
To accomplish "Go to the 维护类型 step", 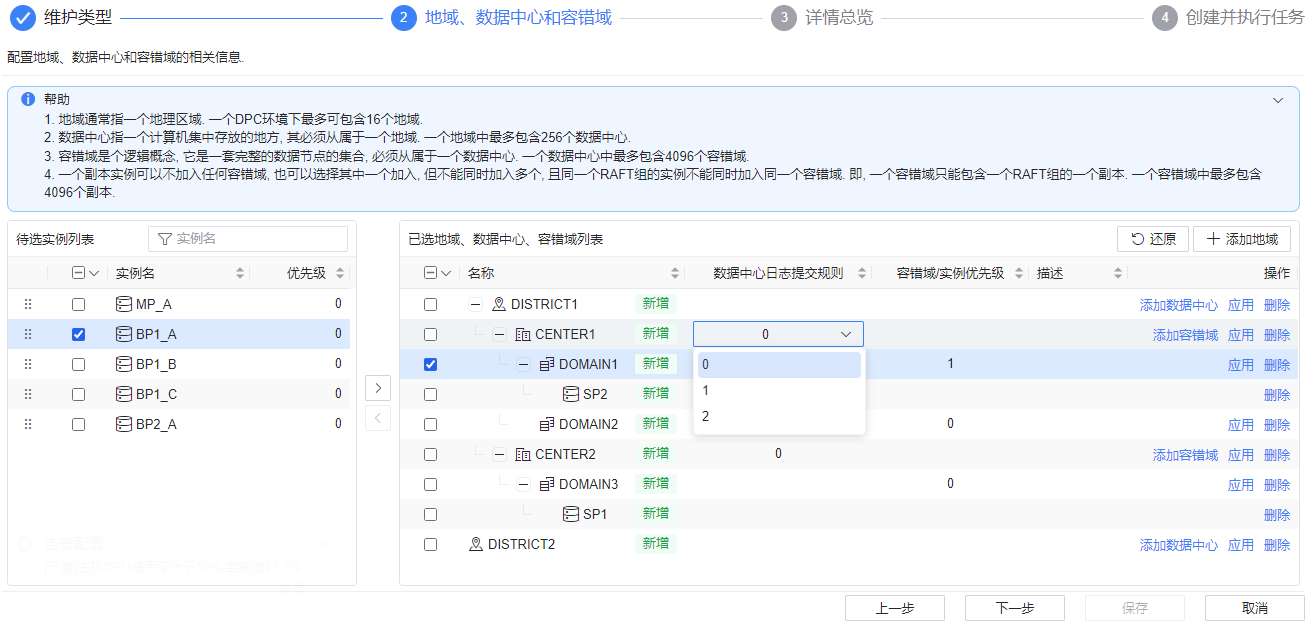I will point(62,18).
